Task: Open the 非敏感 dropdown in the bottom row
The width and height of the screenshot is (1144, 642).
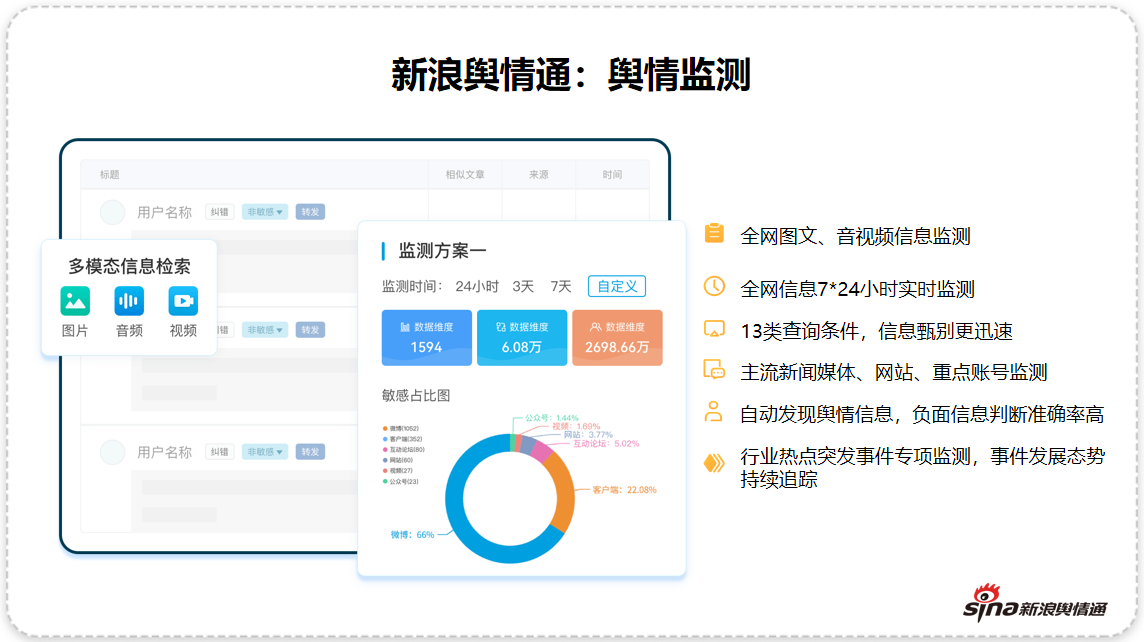Action: [x=265, y=452]
